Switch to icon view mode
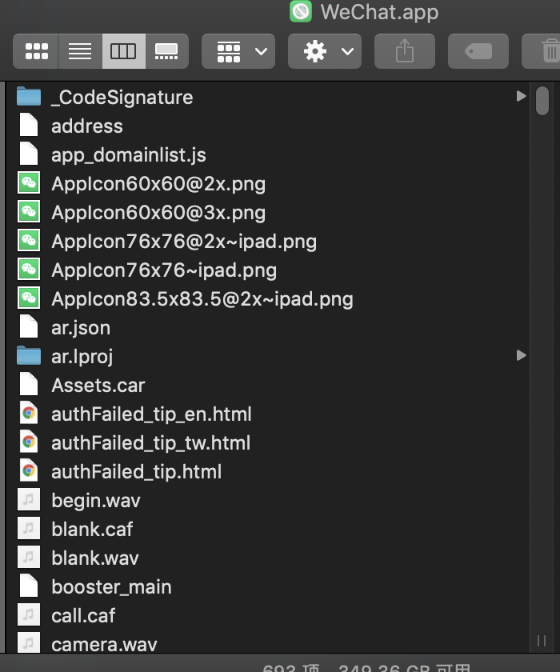The image size is (560, 672). (x=36, y=51)
